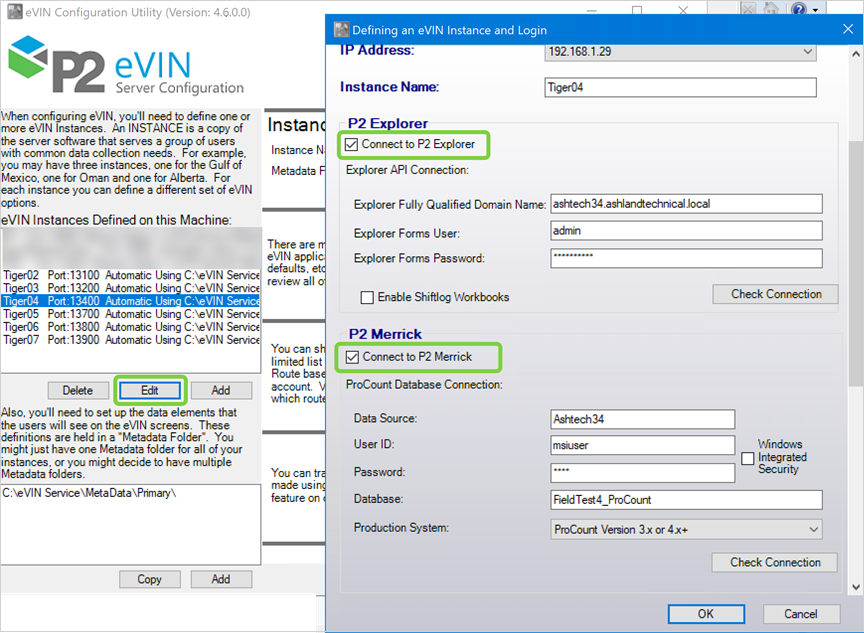Open dropdown arrow next to help icon
The image size is (864, 633).
[x=816, y=9]
